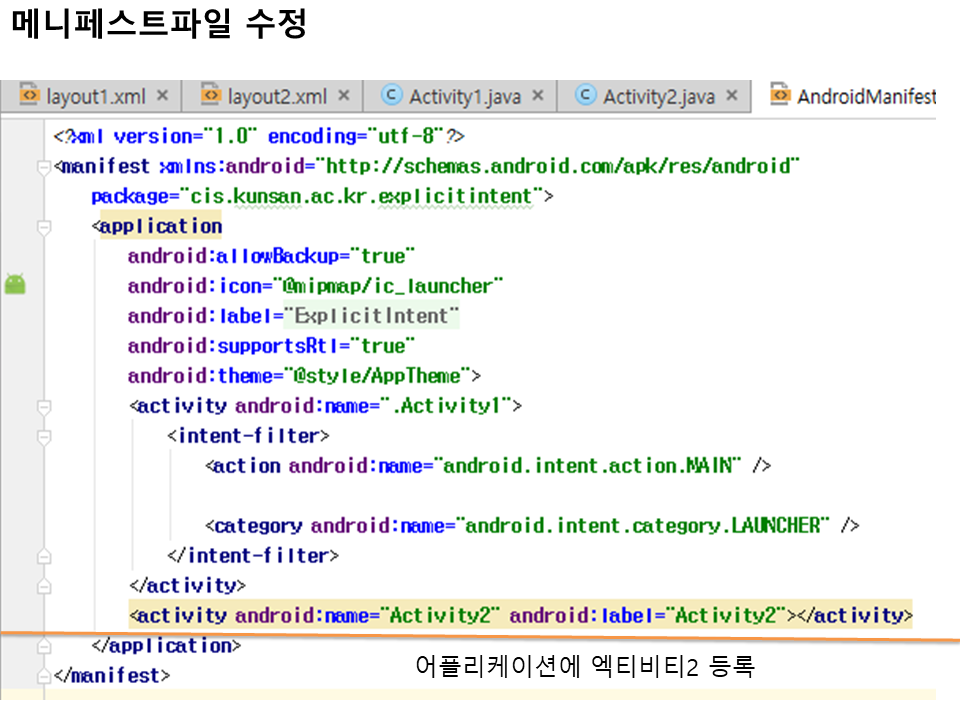
Task: Click the green Android gutter icon
Action: (x=15, y=285)
